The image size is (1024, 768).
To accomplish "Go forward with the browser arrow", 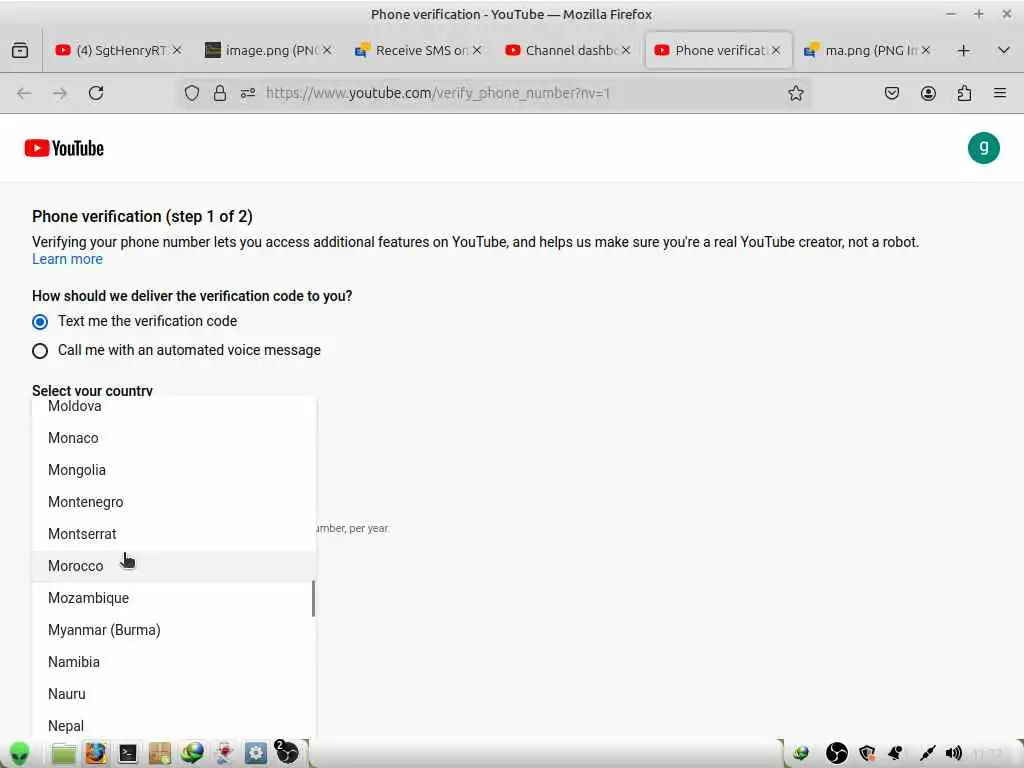I will click(60, 93).
